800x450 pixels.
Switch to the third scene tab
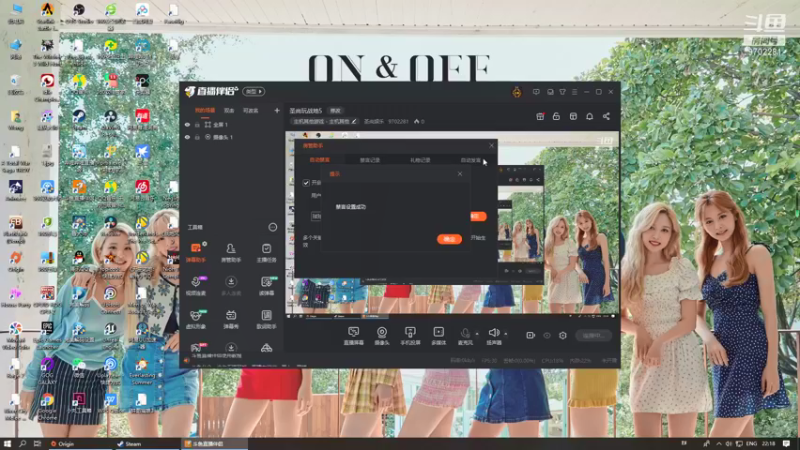click(x=251, y=110)
